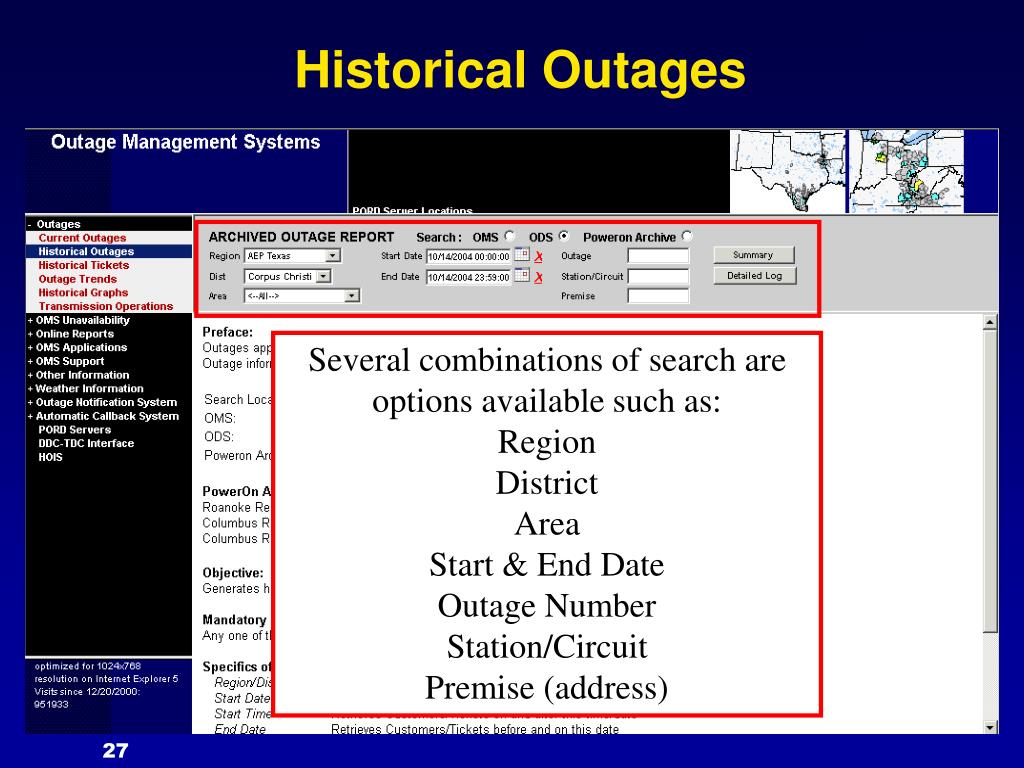Viewport: 1024px width, 768px height.
Task: Click the Ohio region server map thumbnail
Action: tap(906, 171)
